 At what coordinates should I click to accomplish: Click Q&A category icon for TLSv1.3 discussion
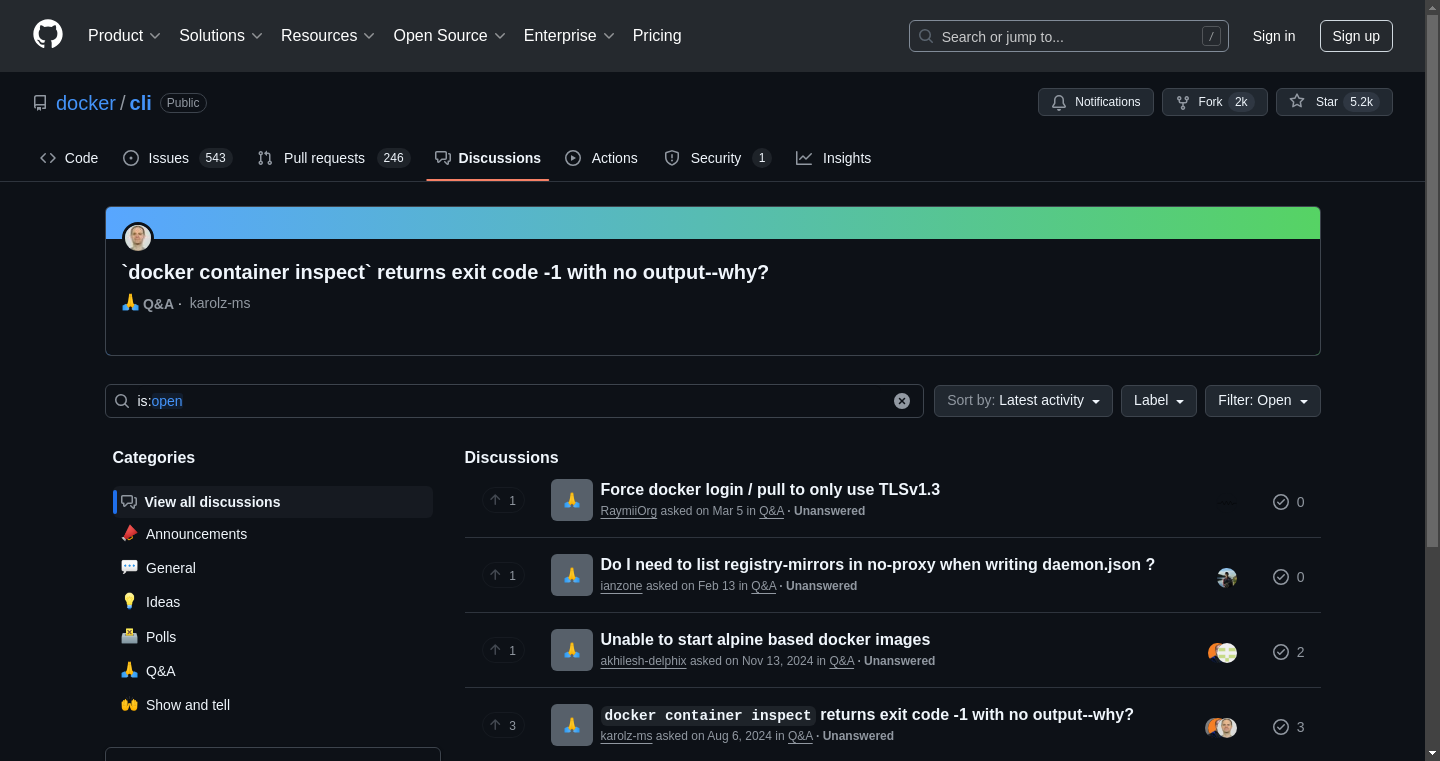572,500
